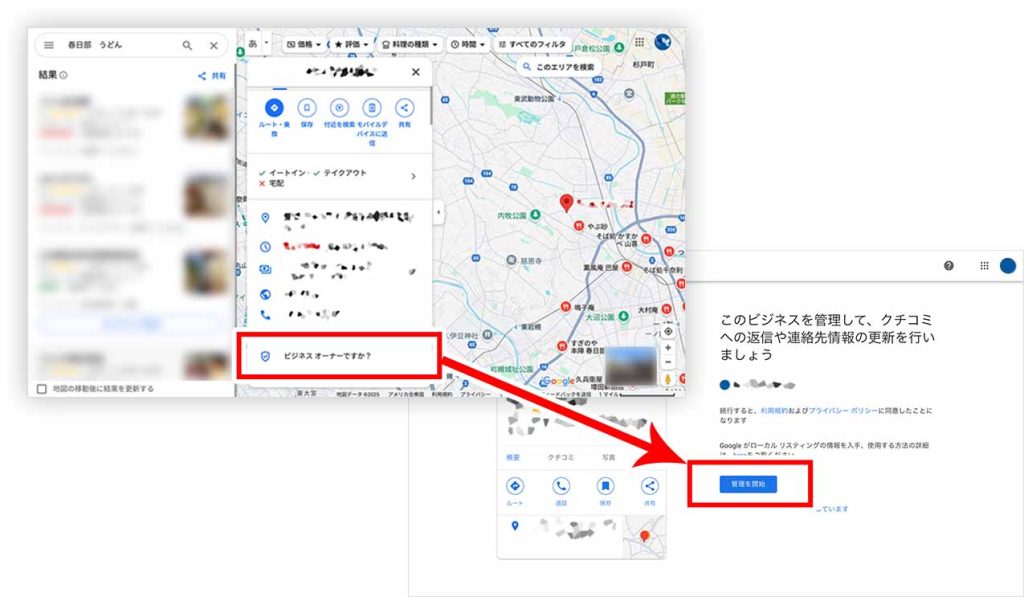Click the phone icon in the place panel
The height and width of the screenshot is (597, 1024).
(265, 315)
